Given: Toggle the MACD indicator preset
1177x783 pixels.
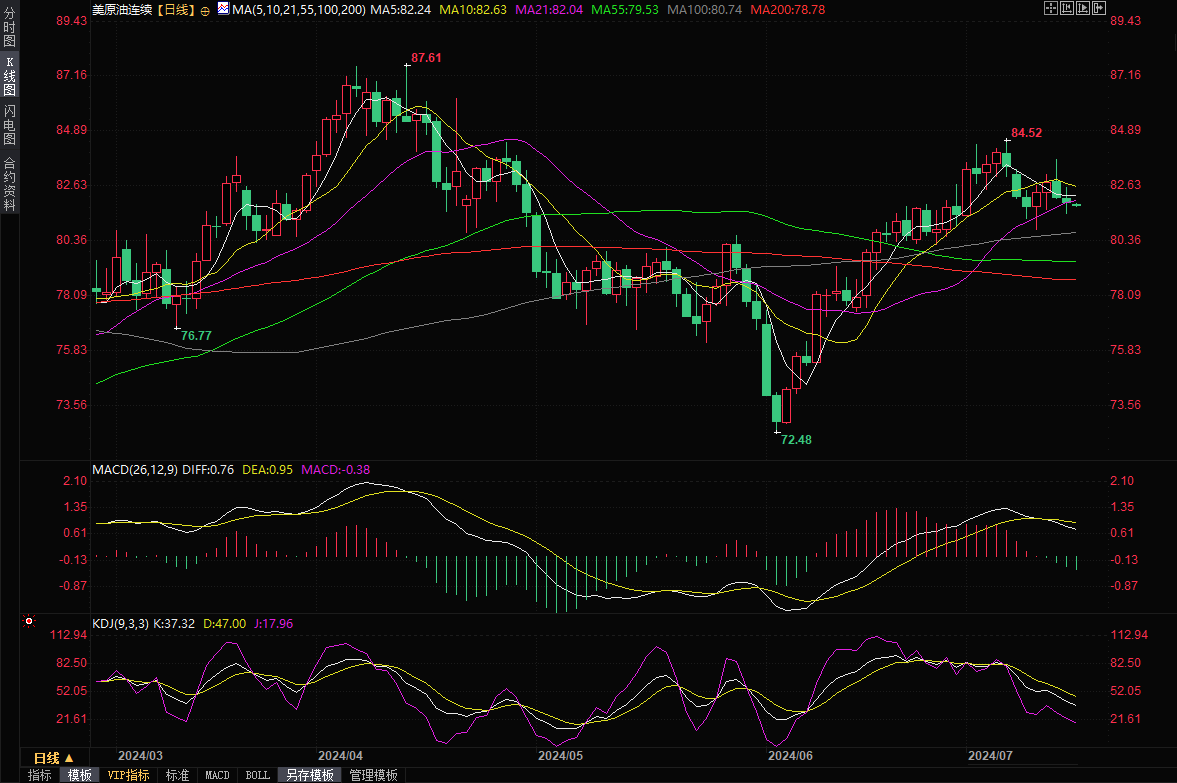Looking at the screenshot, I should (217, 775).
